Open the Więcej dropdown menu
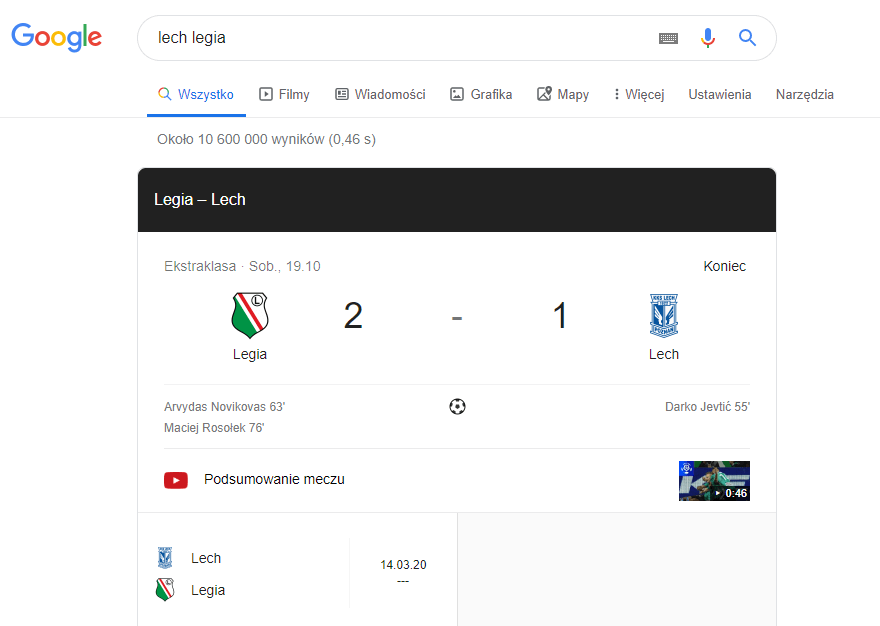 [x=639, y=95]
